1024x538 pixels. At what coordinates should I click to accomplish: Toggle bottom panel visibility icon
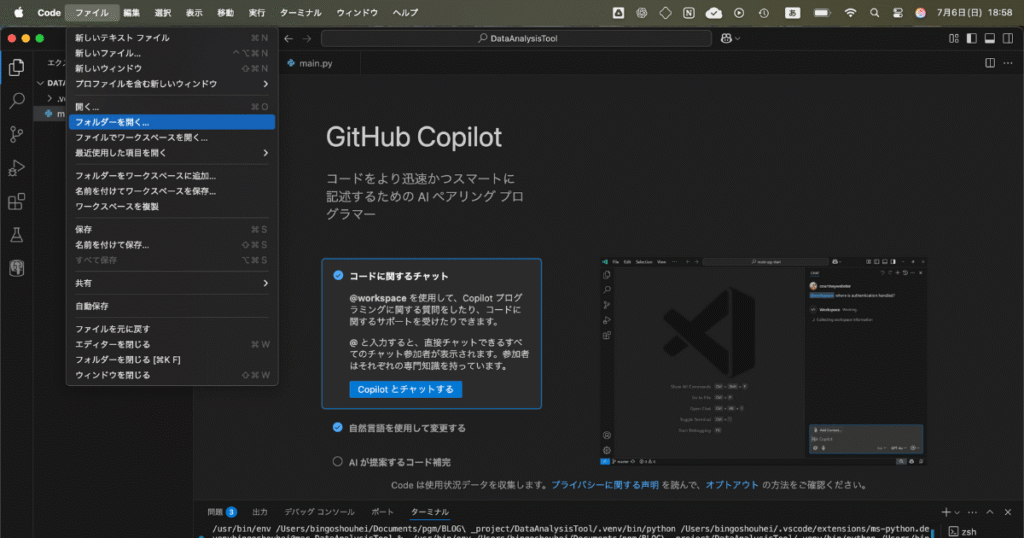coord(990,39)
